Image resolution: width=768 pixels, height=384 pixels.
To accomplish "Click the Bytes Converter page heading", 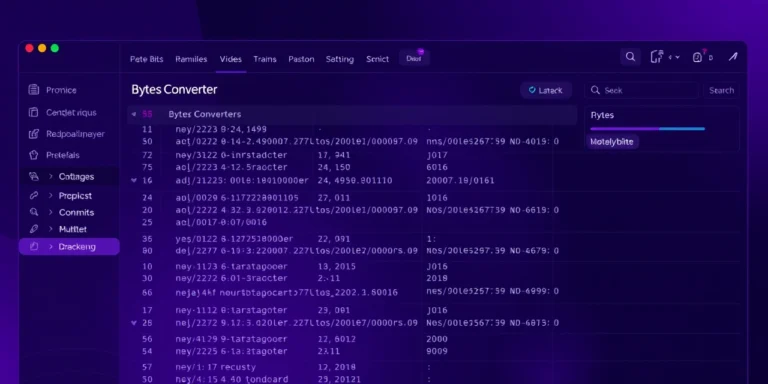I will pyautogui.click(x=174, y=90).
